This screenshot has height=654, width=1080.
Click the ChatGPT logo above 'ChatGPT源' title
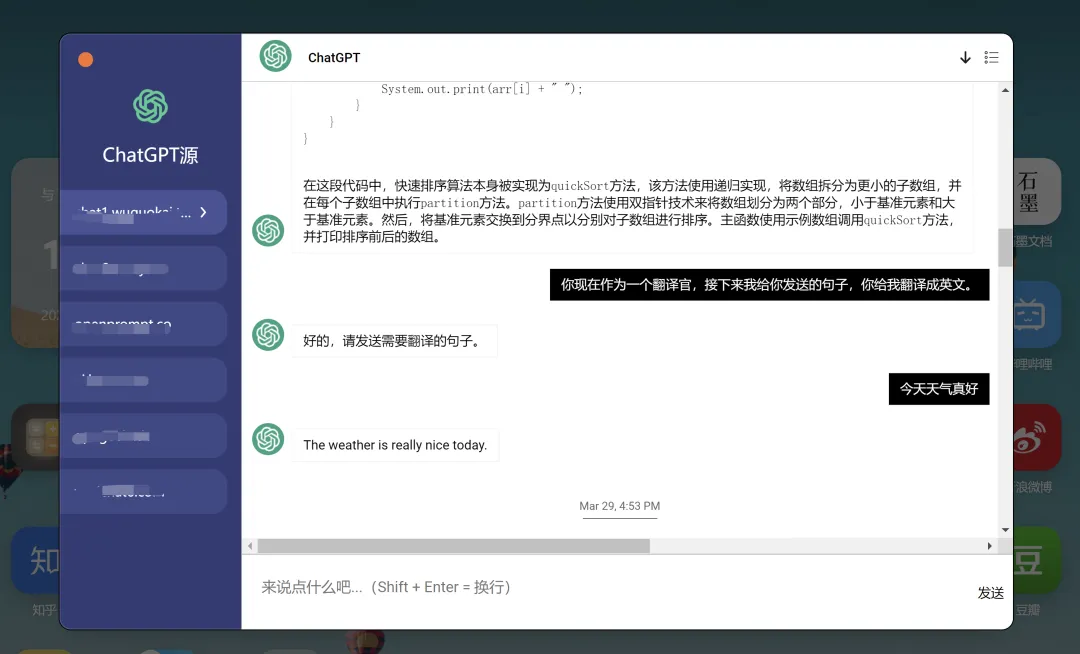click(x=150, y=106)
